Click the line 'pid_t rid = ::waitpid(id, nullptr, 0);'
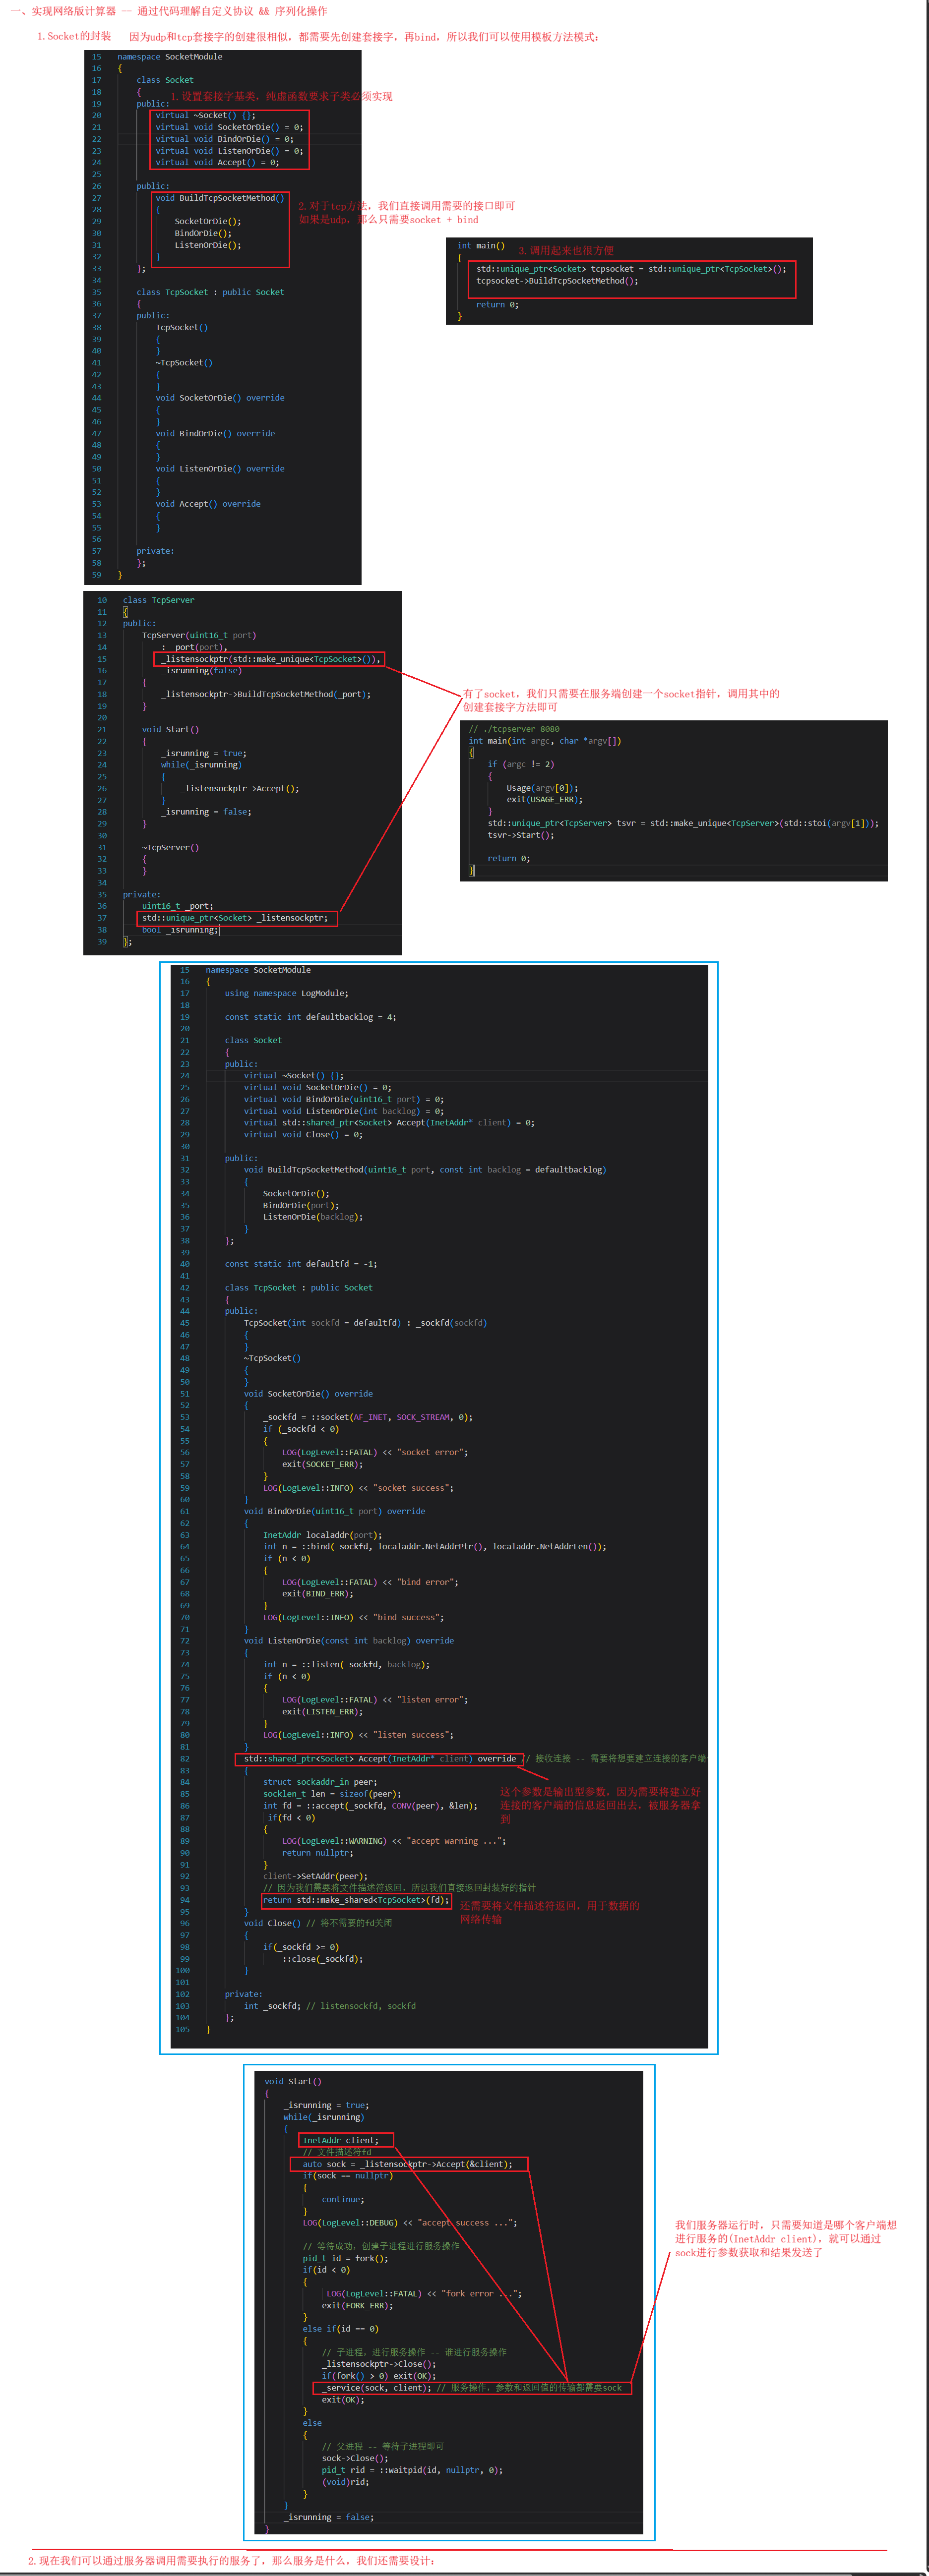 412,2470
